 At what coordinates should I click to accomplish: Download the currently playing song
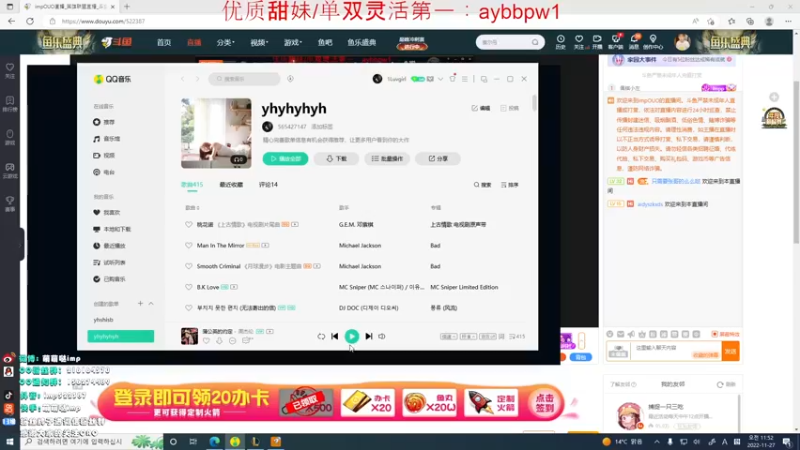[x=219, y=340]
